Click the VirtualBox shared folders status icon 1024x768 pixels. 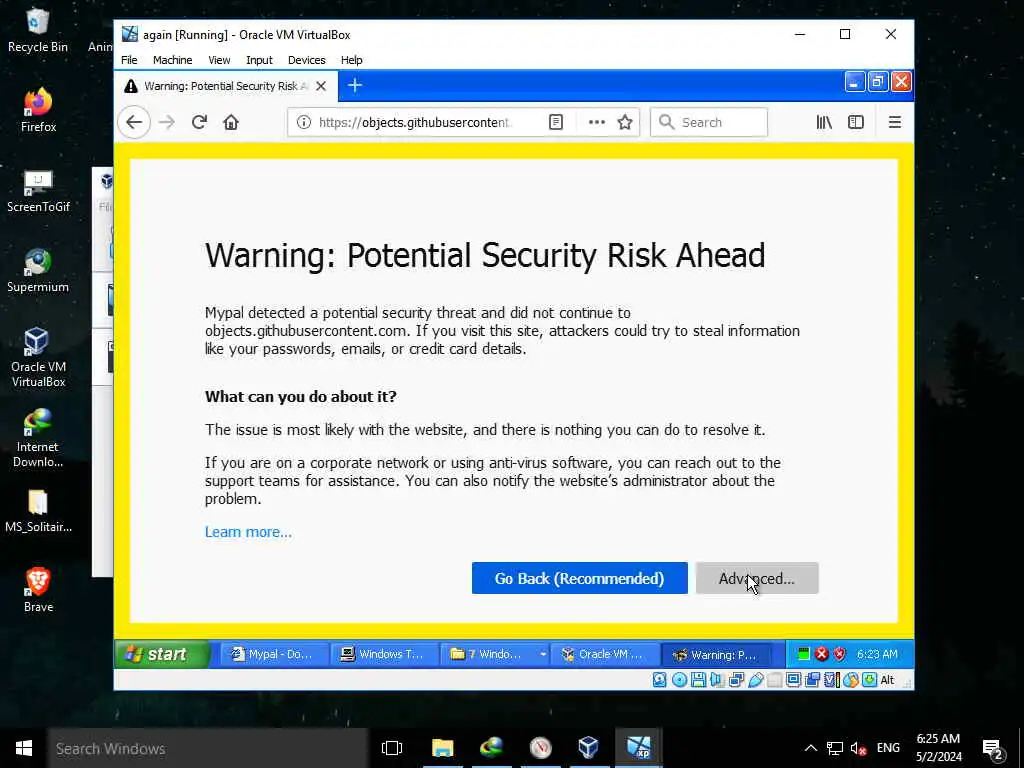(775, 680)
